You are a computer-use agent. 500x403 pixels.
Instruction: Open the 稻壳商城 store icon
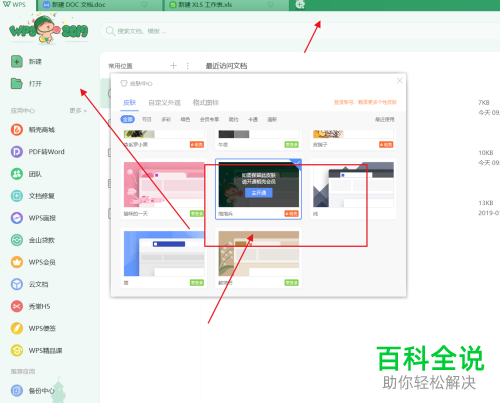coord(17,130)
